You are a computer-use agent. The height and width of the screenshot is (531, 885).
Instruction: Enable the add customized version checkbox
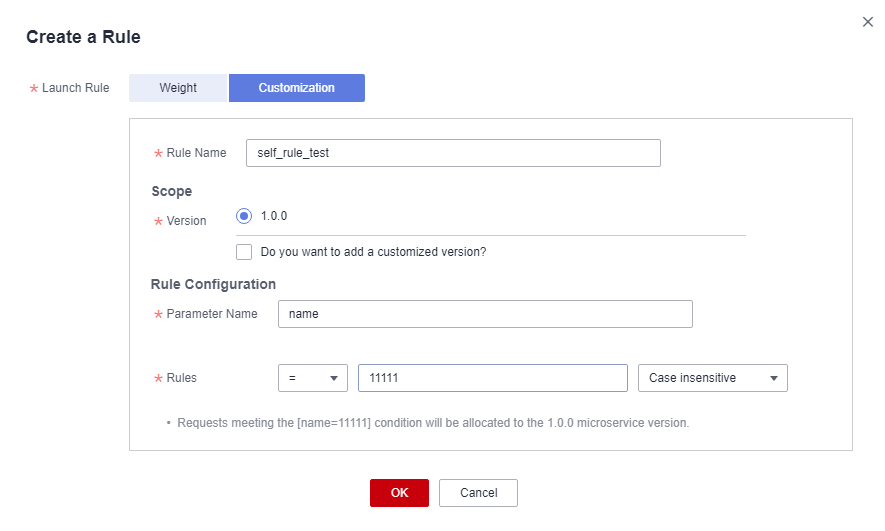(x=244, y=252)
